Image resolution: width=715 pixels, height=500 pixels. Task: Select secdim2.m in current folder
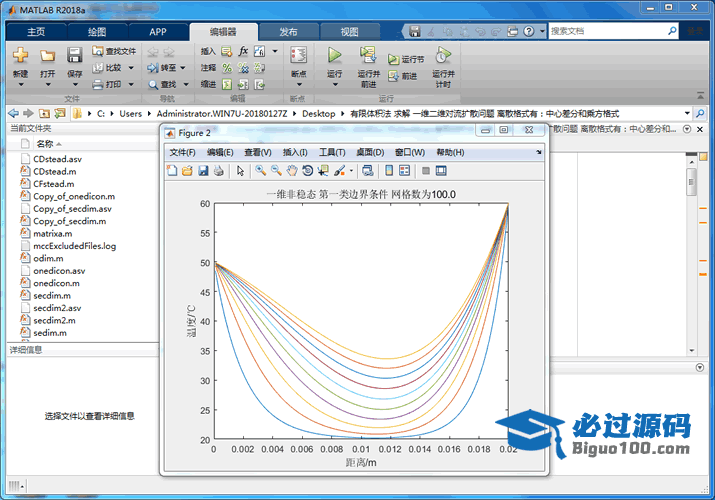click(x=54, y=320)
